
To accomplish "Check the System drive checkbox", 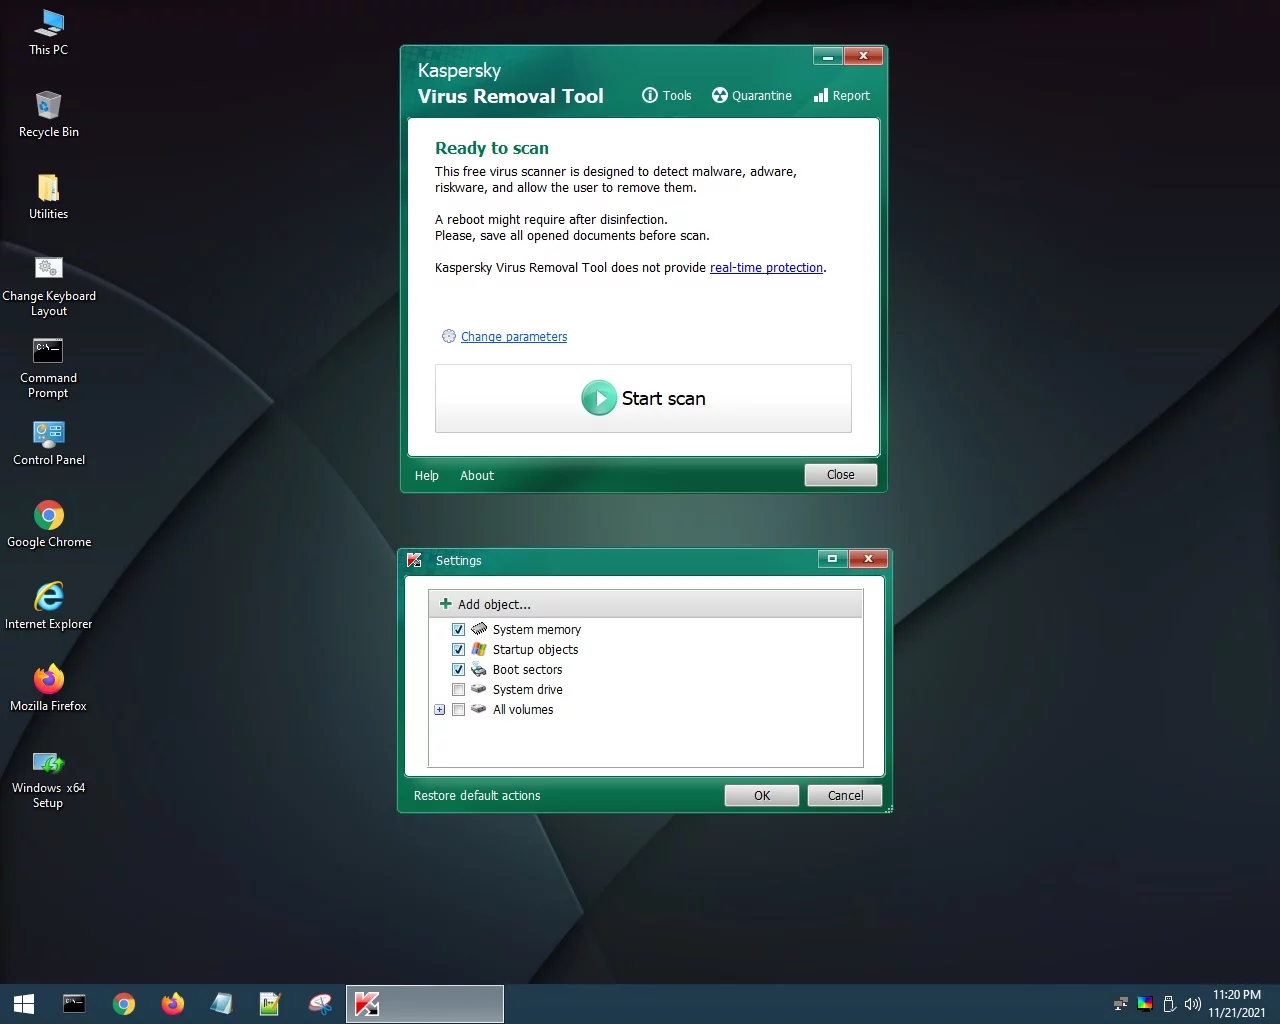I will pos(458,690).
